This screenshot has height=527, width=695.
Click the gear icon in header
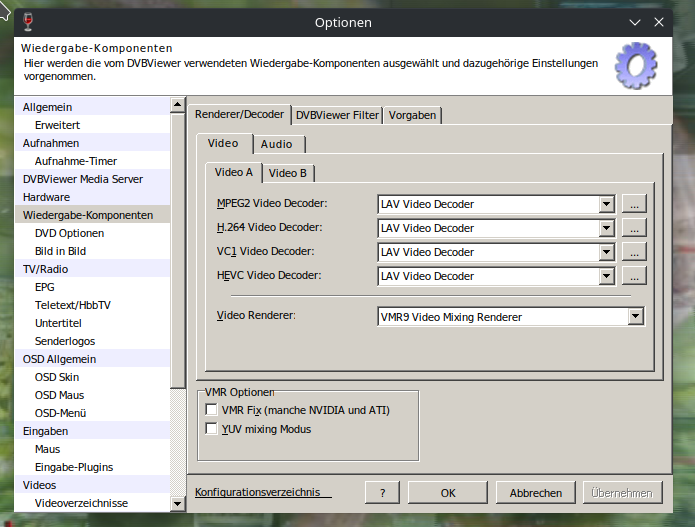tap(635, 67)
